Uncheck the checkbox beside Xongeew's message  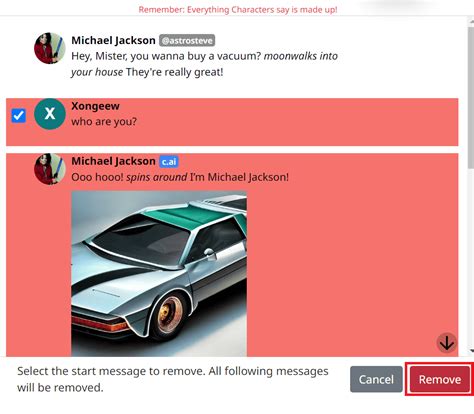click(x=18, y=115)
